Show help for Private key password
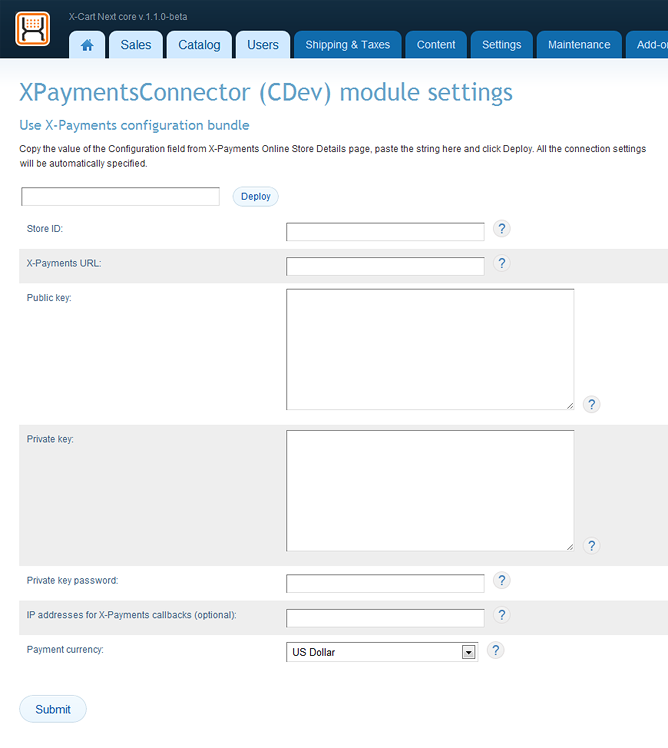The width and height of the screenshot is (668, 748). (501, 580)
